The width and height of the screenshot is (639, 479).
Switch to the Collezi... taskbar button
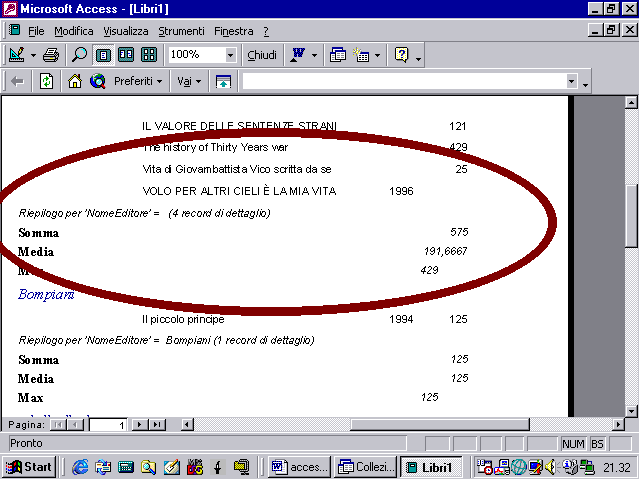pos(366,467)
